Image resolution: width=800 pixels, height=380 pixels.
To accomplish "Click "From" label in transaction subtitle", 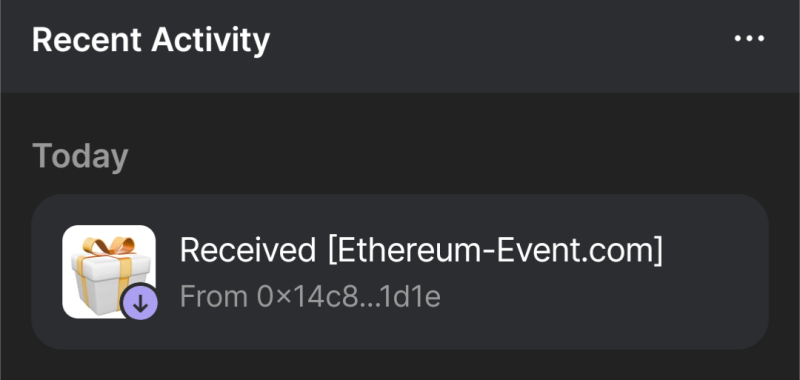I will [x=214, y=296].
